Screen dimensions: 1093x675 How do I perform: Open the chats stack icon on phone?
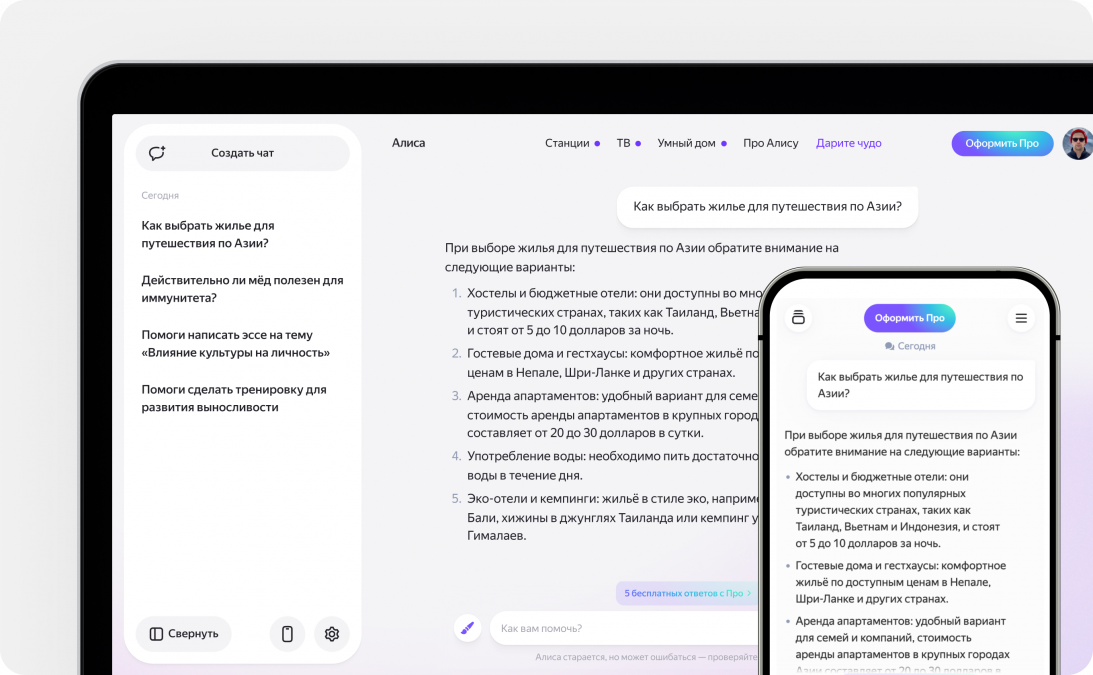coord(799,318)
